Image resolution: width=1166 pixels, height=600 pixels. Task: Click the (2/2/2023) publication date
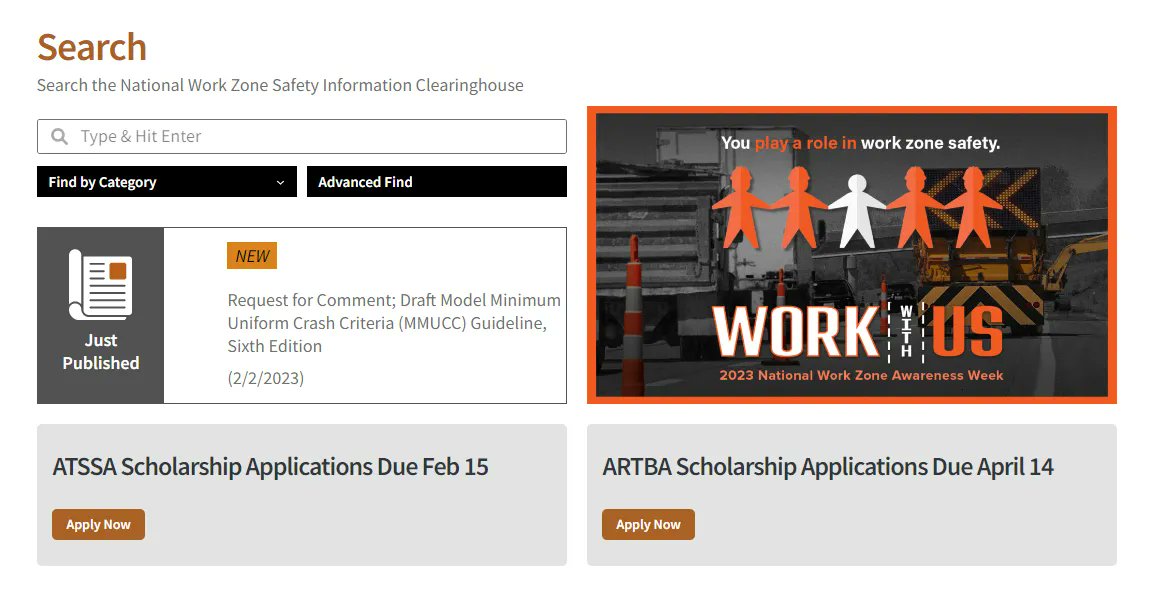click(265, 378)
